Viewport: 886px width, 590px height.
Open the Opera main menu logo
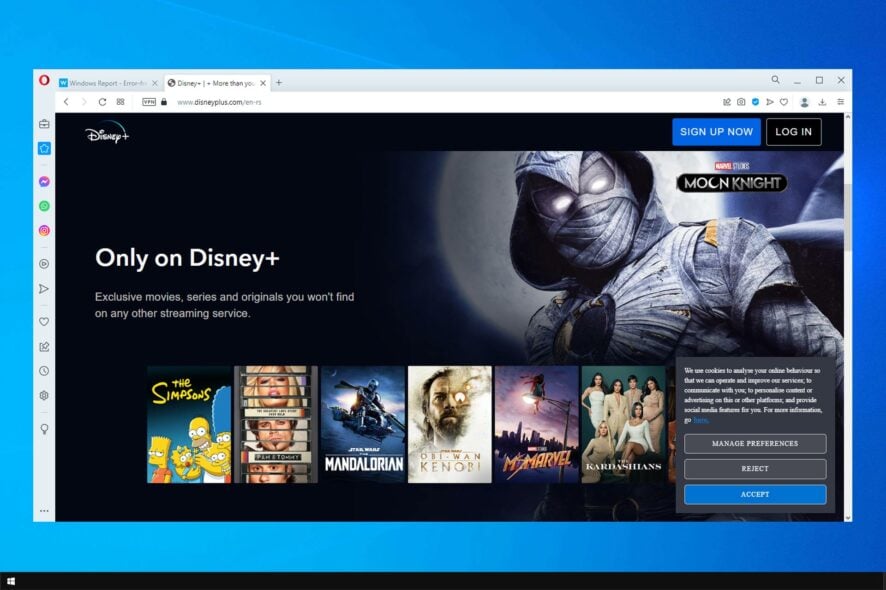44,81
